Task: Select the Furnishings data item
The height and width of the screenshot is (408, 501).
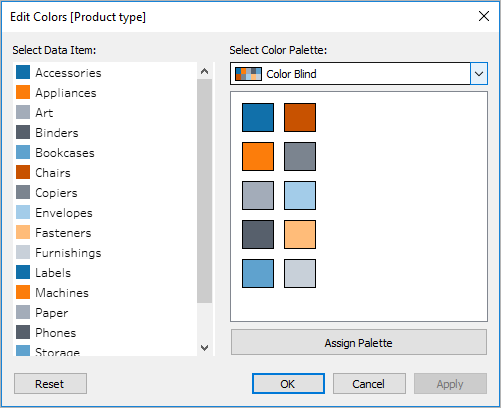Action: coord(105,253)
